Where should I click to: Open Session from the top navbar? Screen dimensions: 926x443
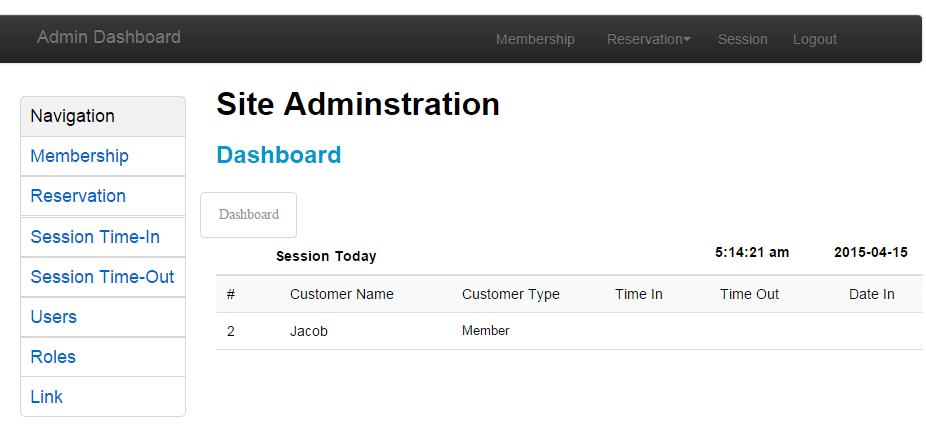pos(742,40)
